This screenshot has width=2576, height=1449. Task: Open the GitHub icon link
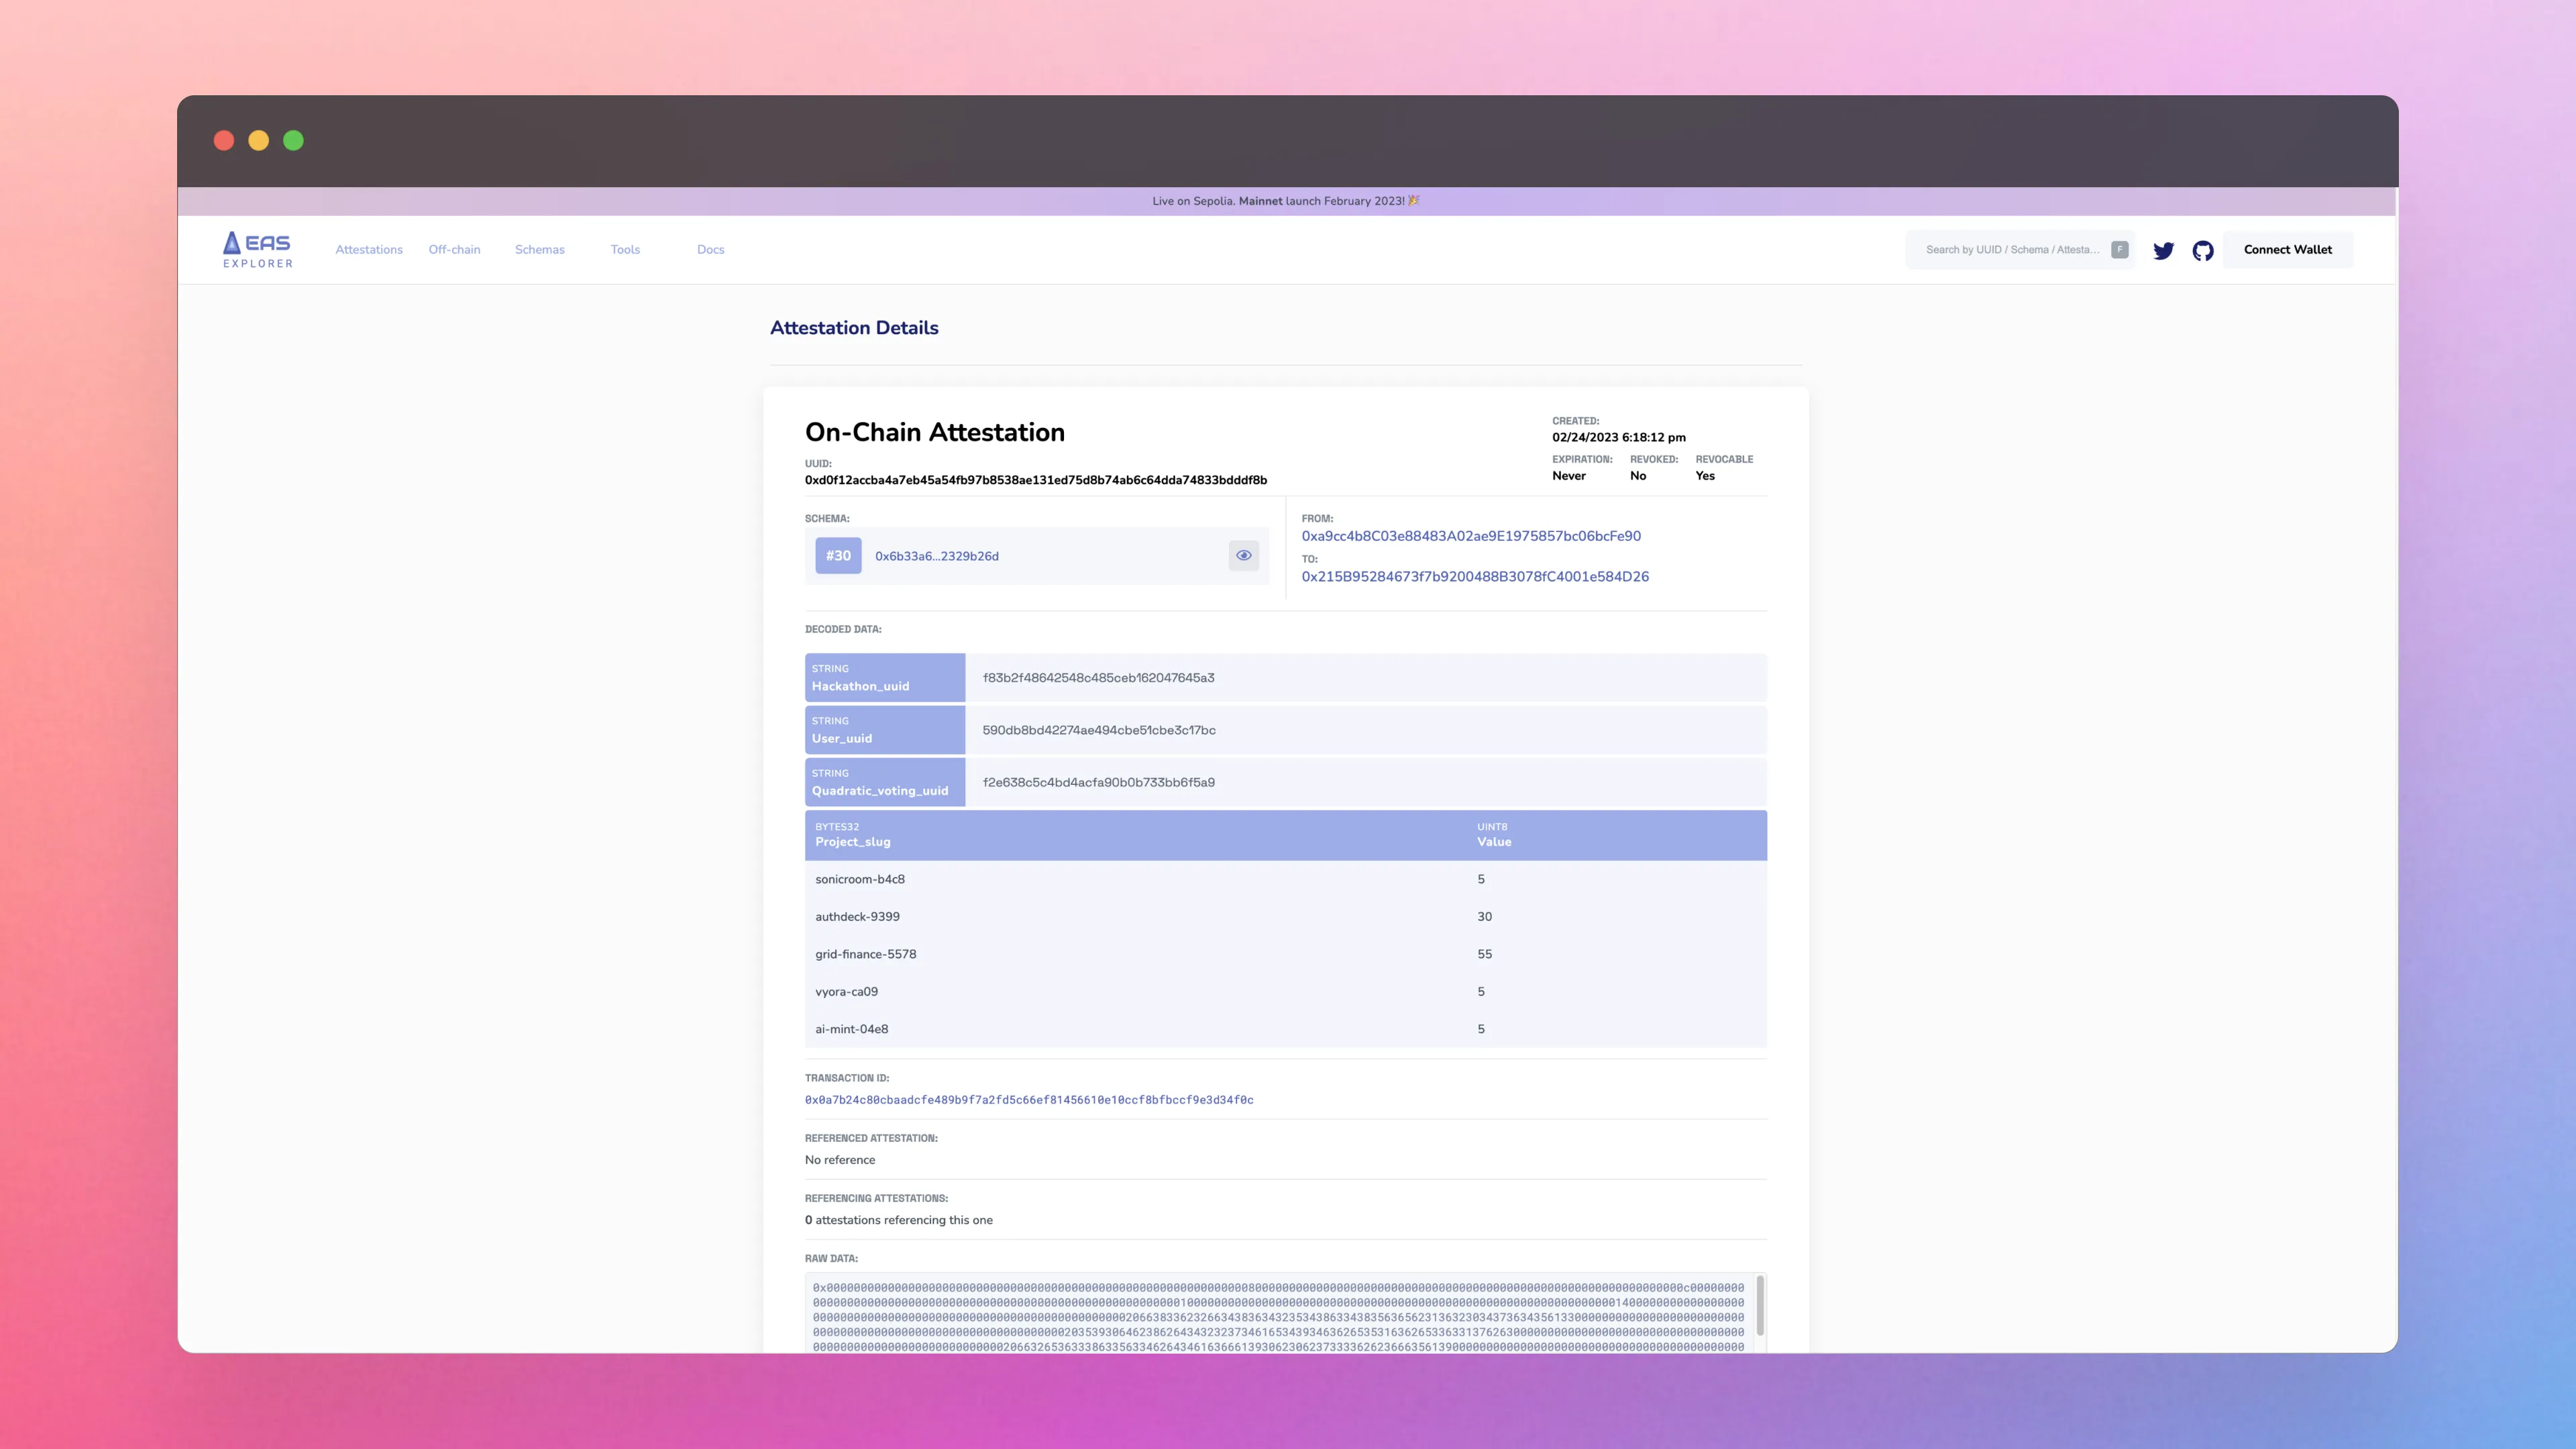tap(2203, 250)
